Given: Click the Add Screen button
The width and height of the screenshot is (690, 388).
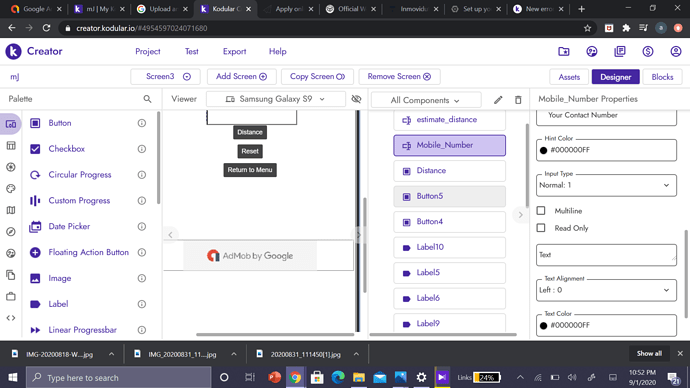Looking at the screenshot, I should point(242,77).
